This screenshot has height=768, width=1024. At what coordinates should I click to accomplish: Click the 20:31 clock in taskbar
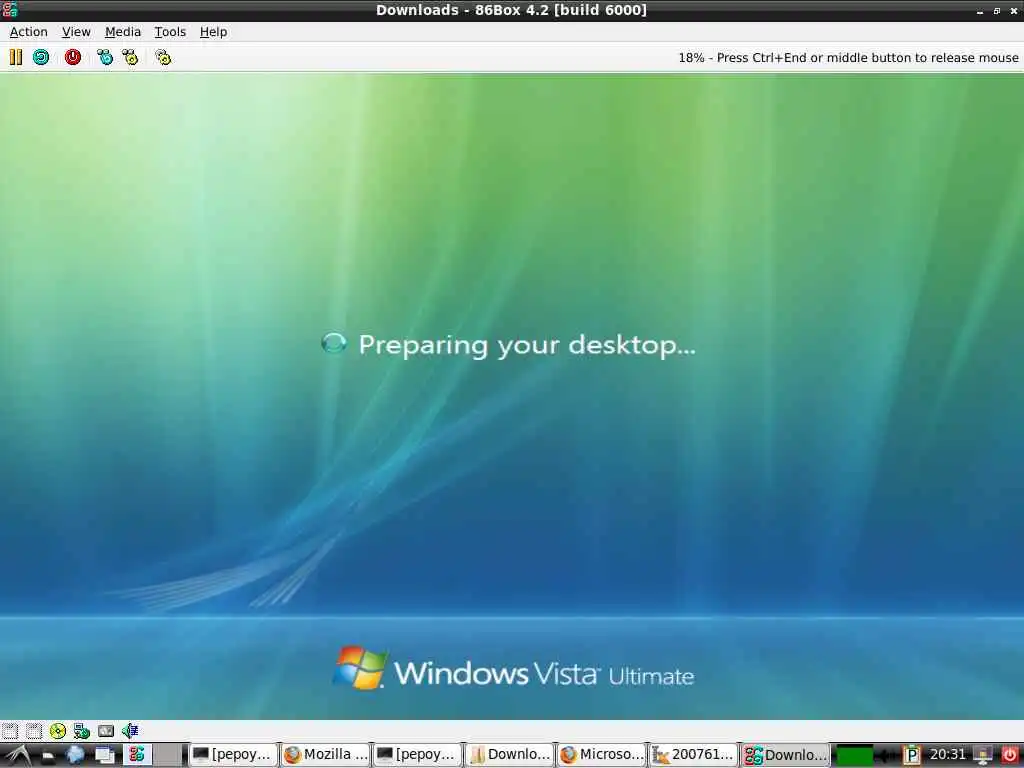947,755
